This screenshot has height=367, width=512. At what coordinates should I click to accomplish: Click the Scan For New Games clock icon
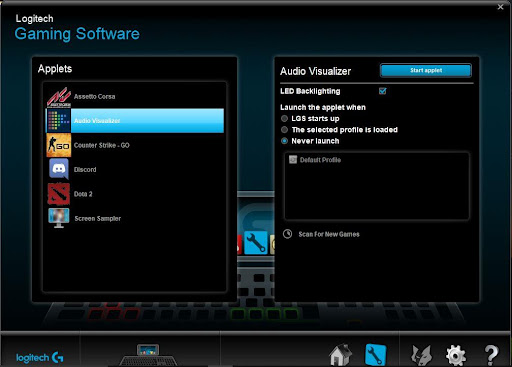287,234
